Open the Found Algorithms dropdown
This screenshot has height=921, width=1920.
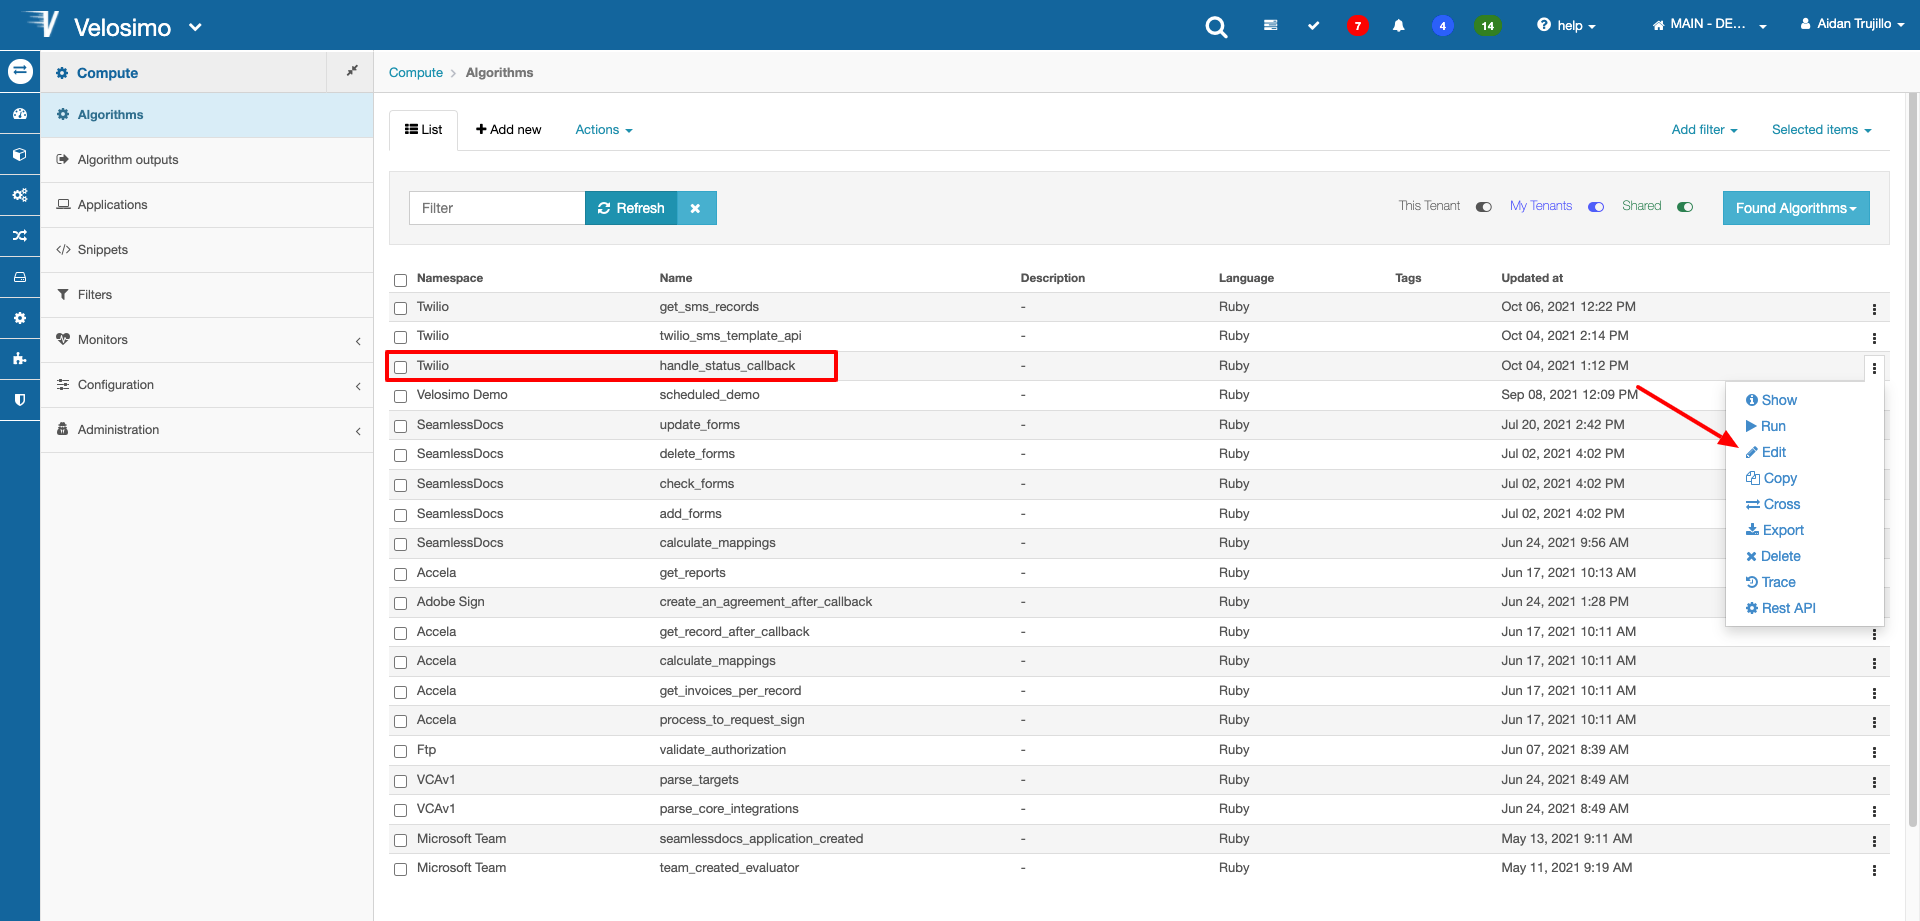coord(1796,208)
